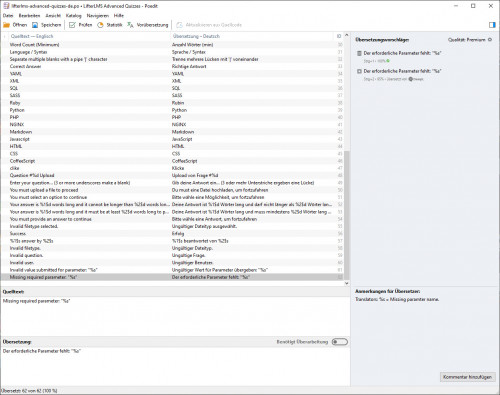Click the list's vertical scrollbar thumb
The image size is (500, 395).
click(x=347, y=215)
